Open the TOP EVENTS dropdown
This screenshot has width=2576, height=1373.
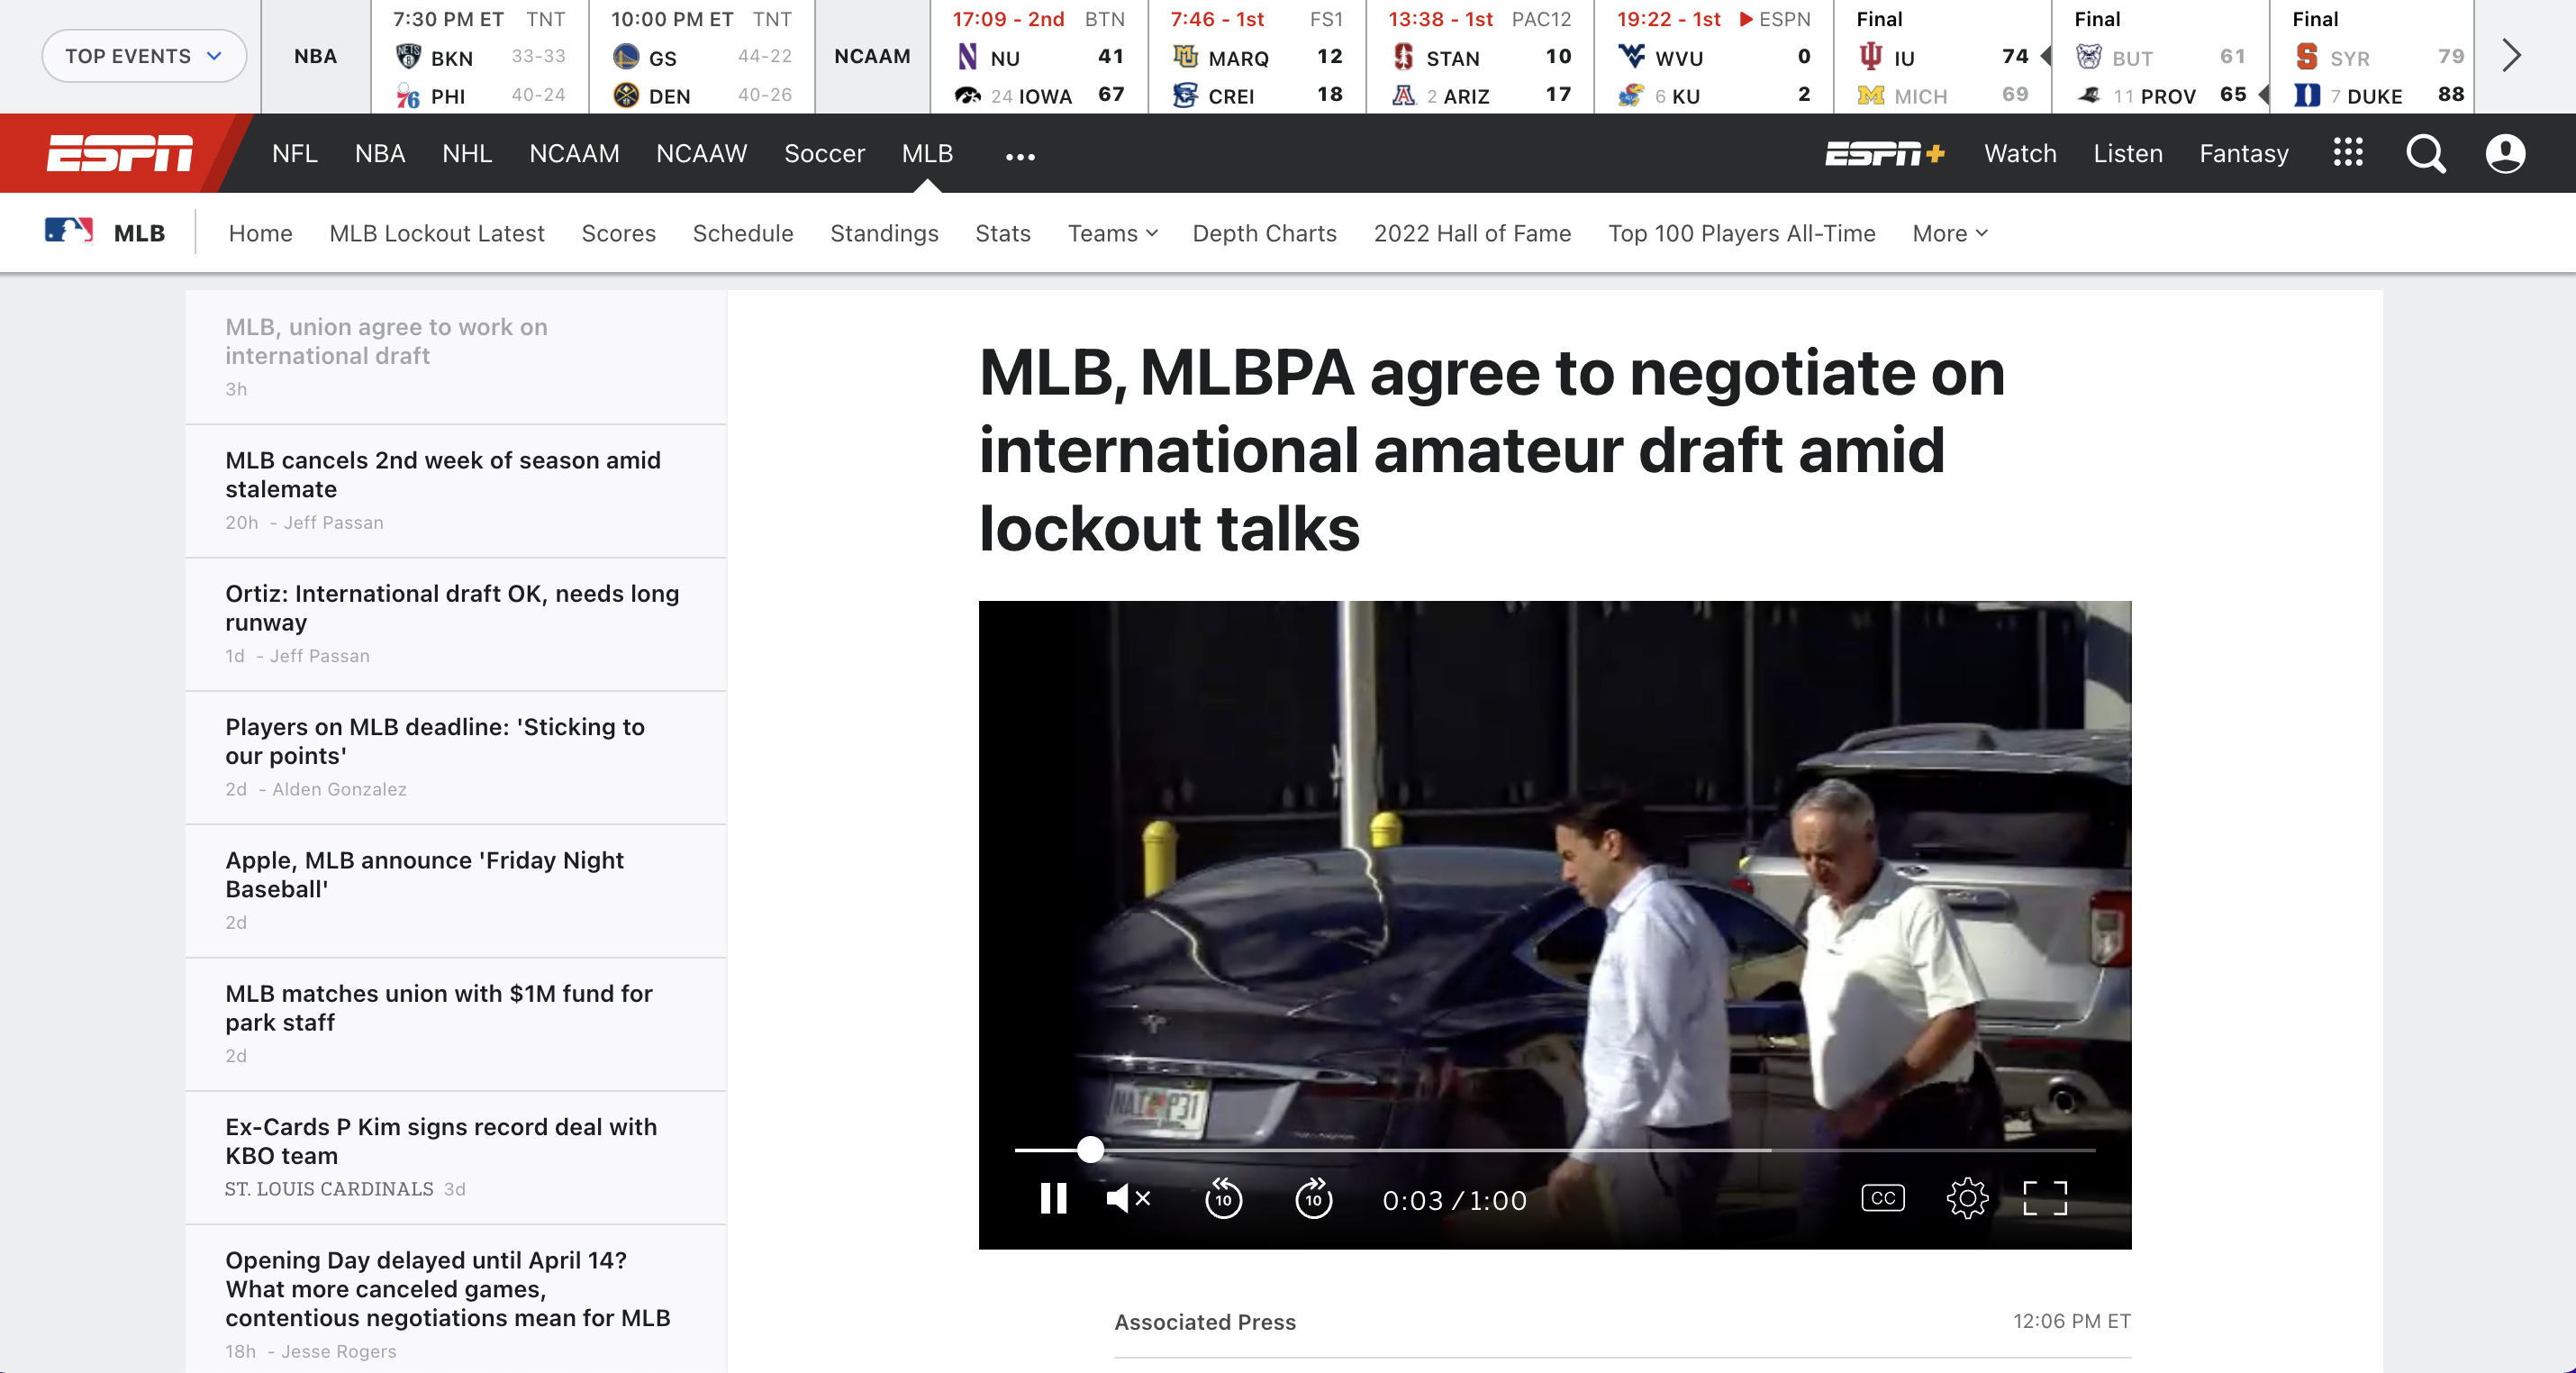click(x=144, y=56)
